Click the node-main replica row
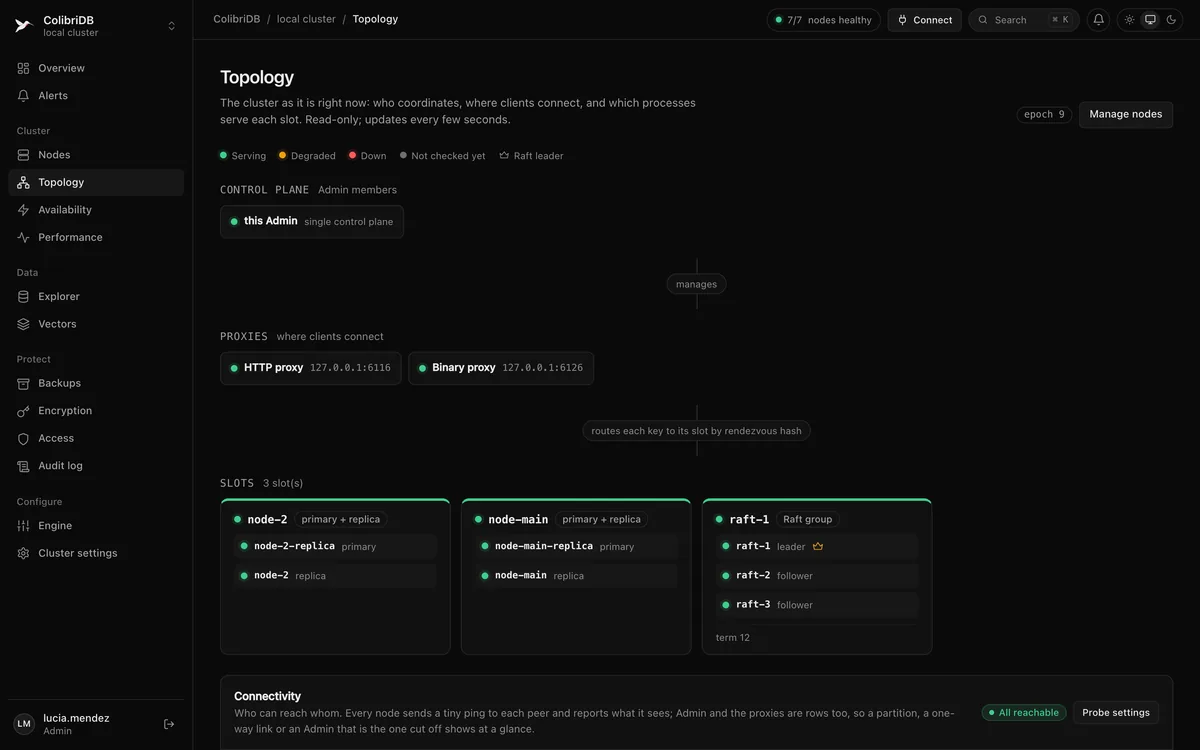 click(576, 575)
